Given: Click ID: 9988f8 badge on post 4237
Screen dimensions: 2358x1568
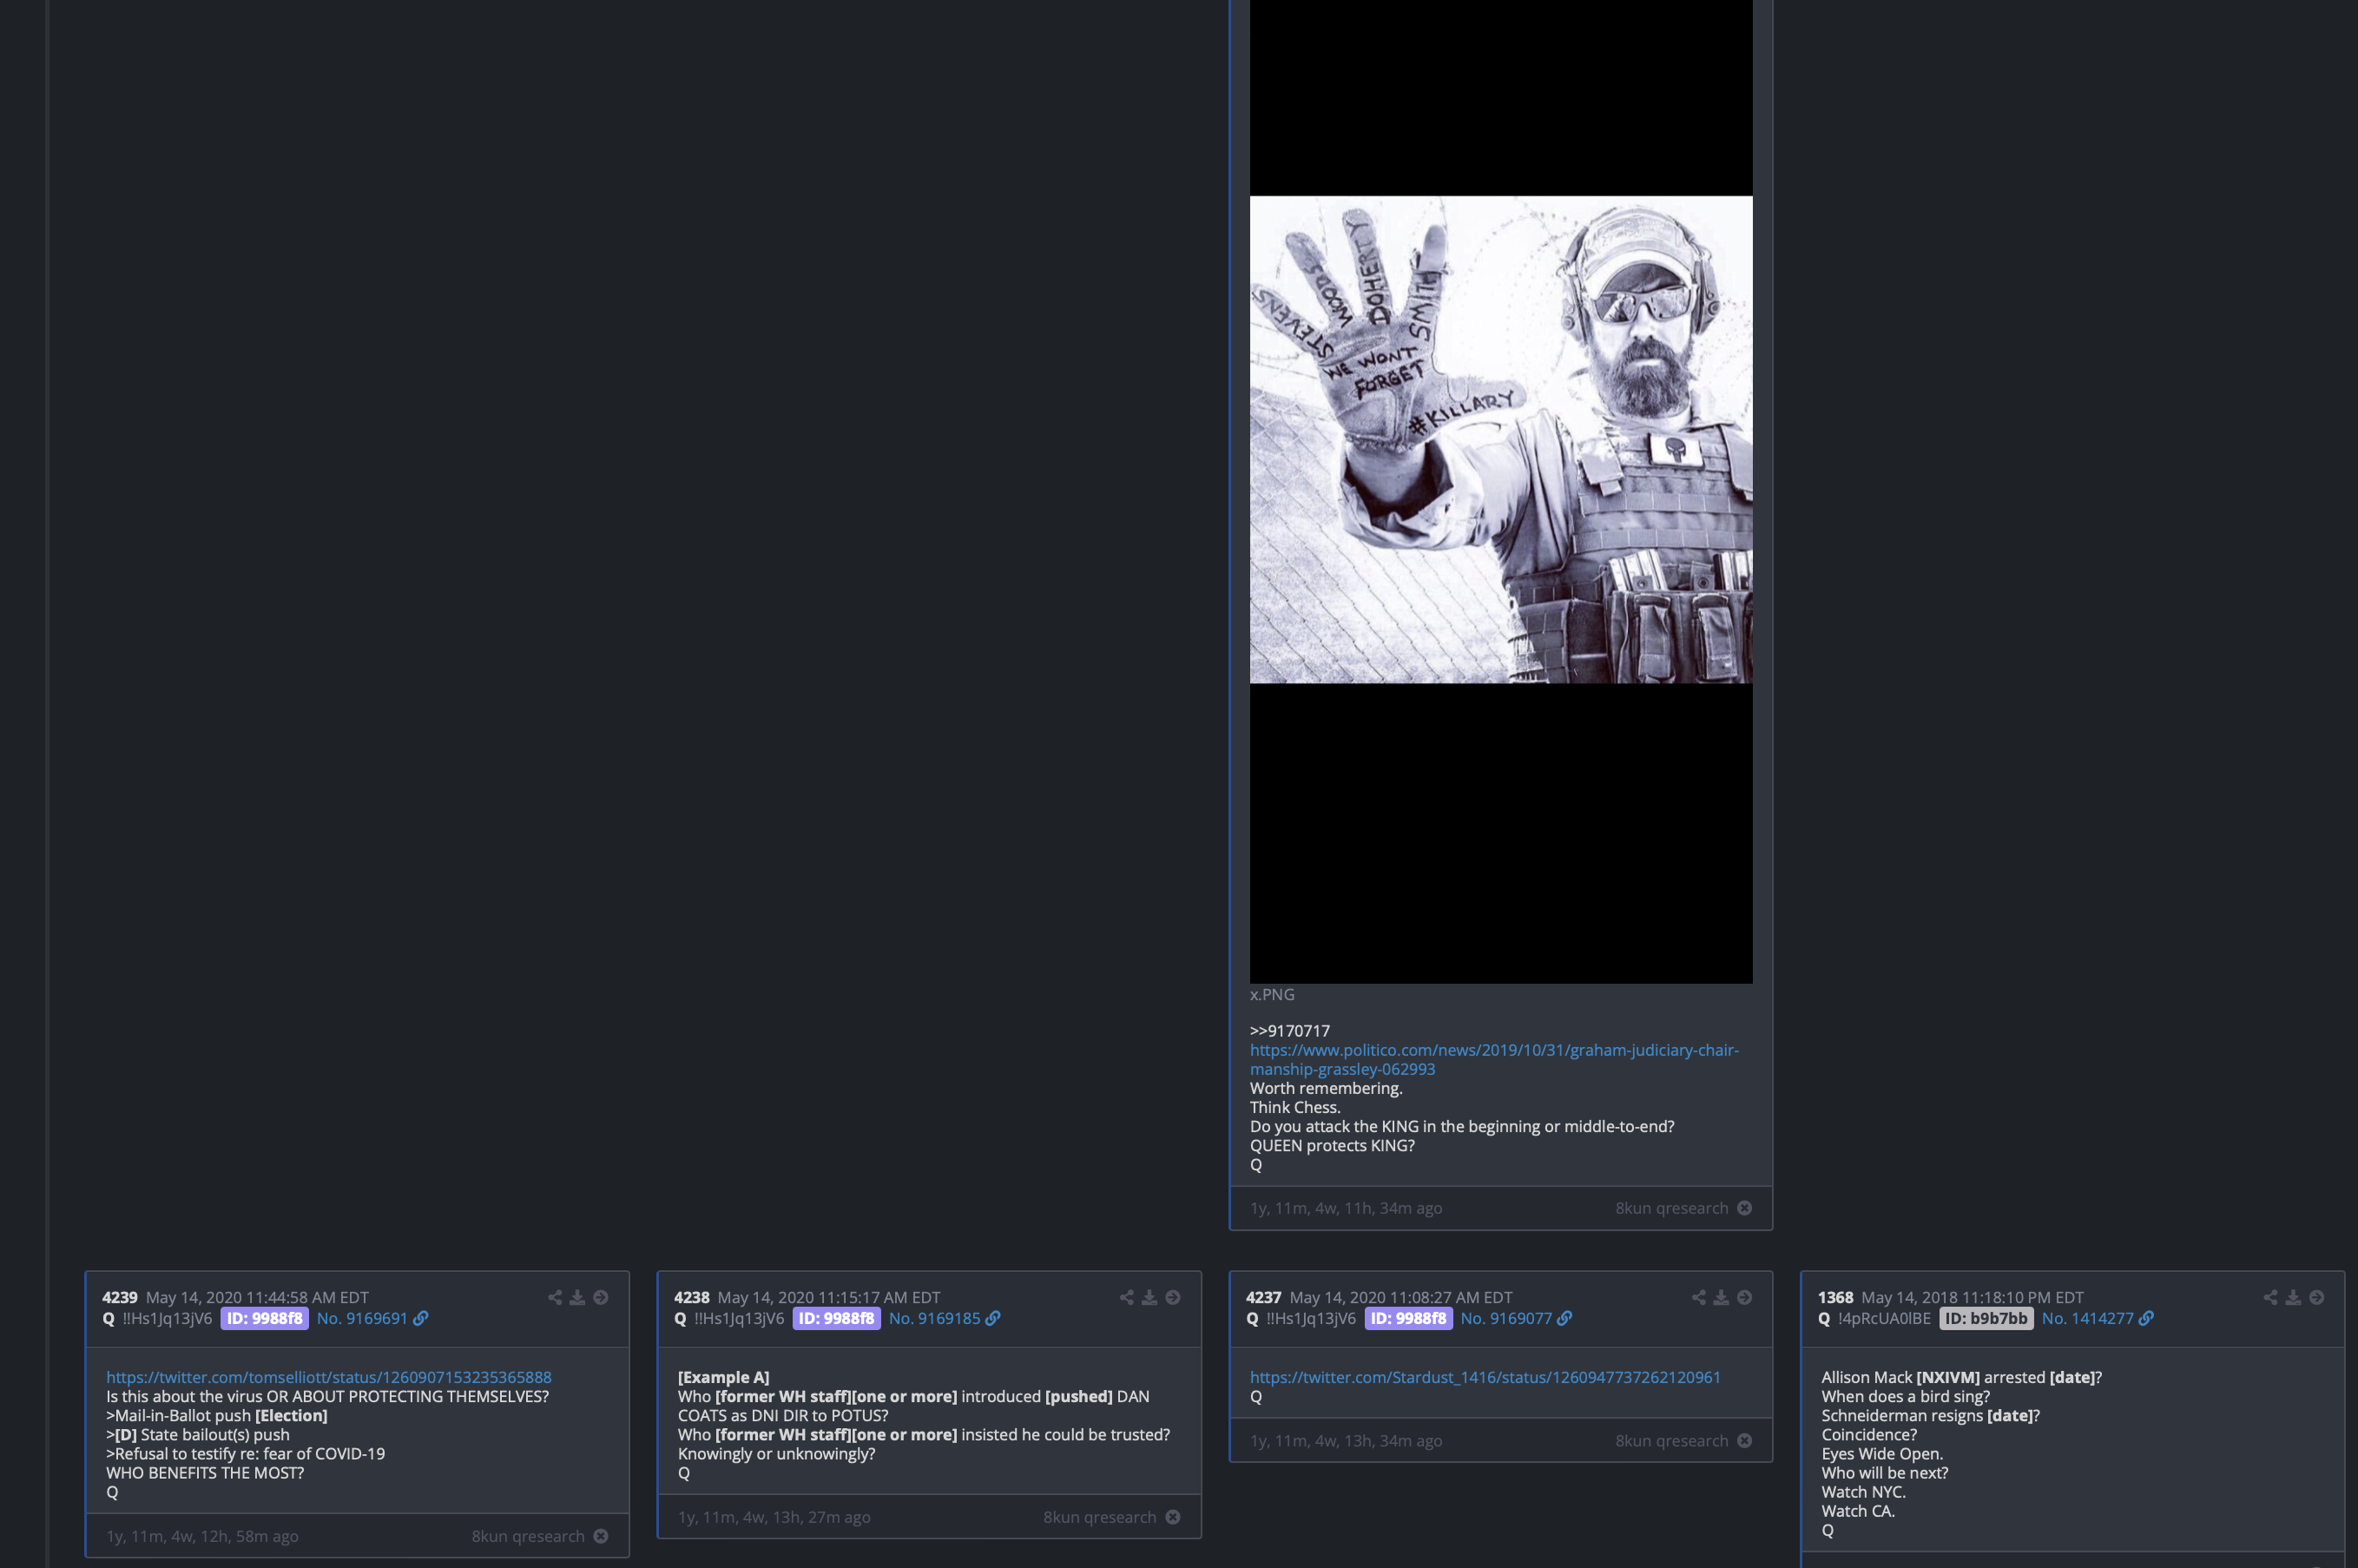Looking at the screenshot, I should coord(1408,1318).
